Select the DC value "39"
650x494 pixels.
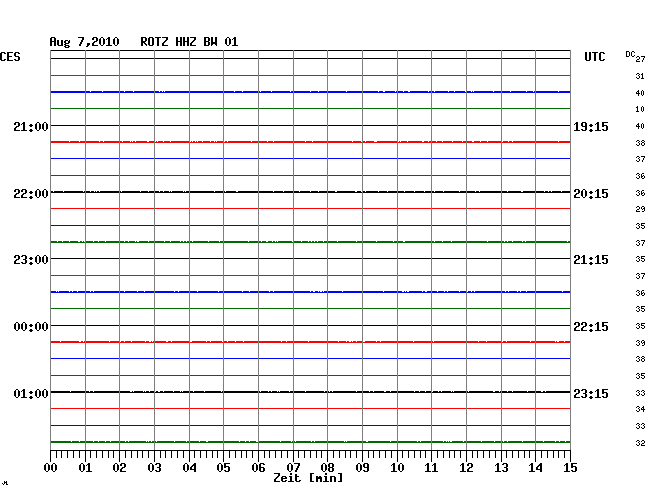pos(640,343)
